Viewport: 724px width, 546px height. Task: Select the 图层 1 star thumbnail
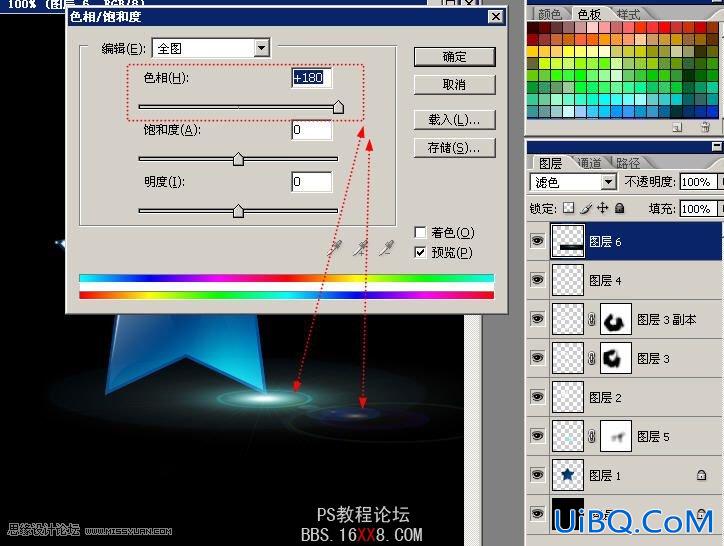click(x=568, y=475)
